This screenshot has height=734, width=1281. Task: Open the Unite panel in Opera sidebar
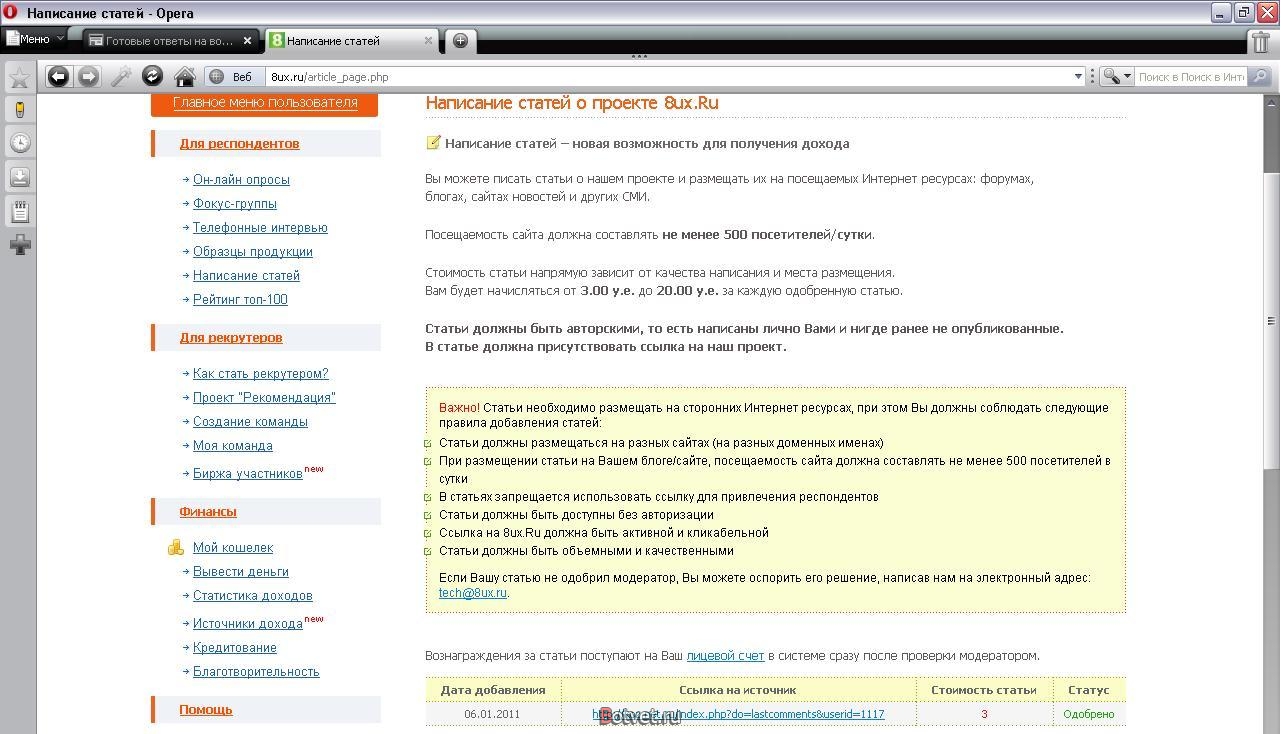(19, 109)
